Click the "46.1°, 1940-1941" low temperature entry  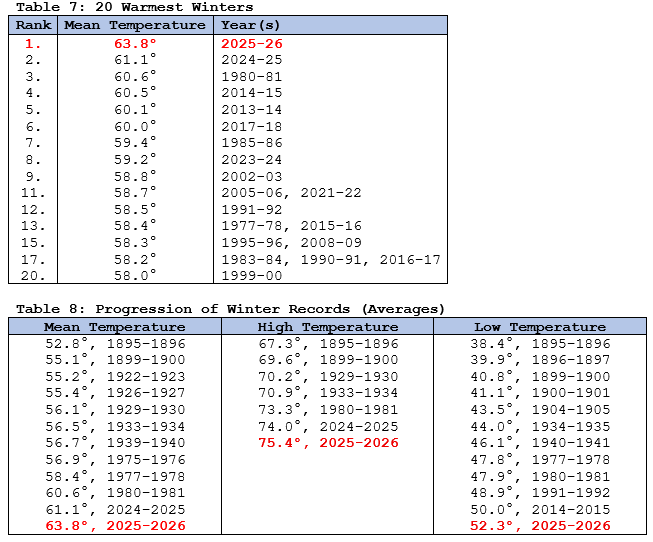pyautogui.click(x=540, y=442)
